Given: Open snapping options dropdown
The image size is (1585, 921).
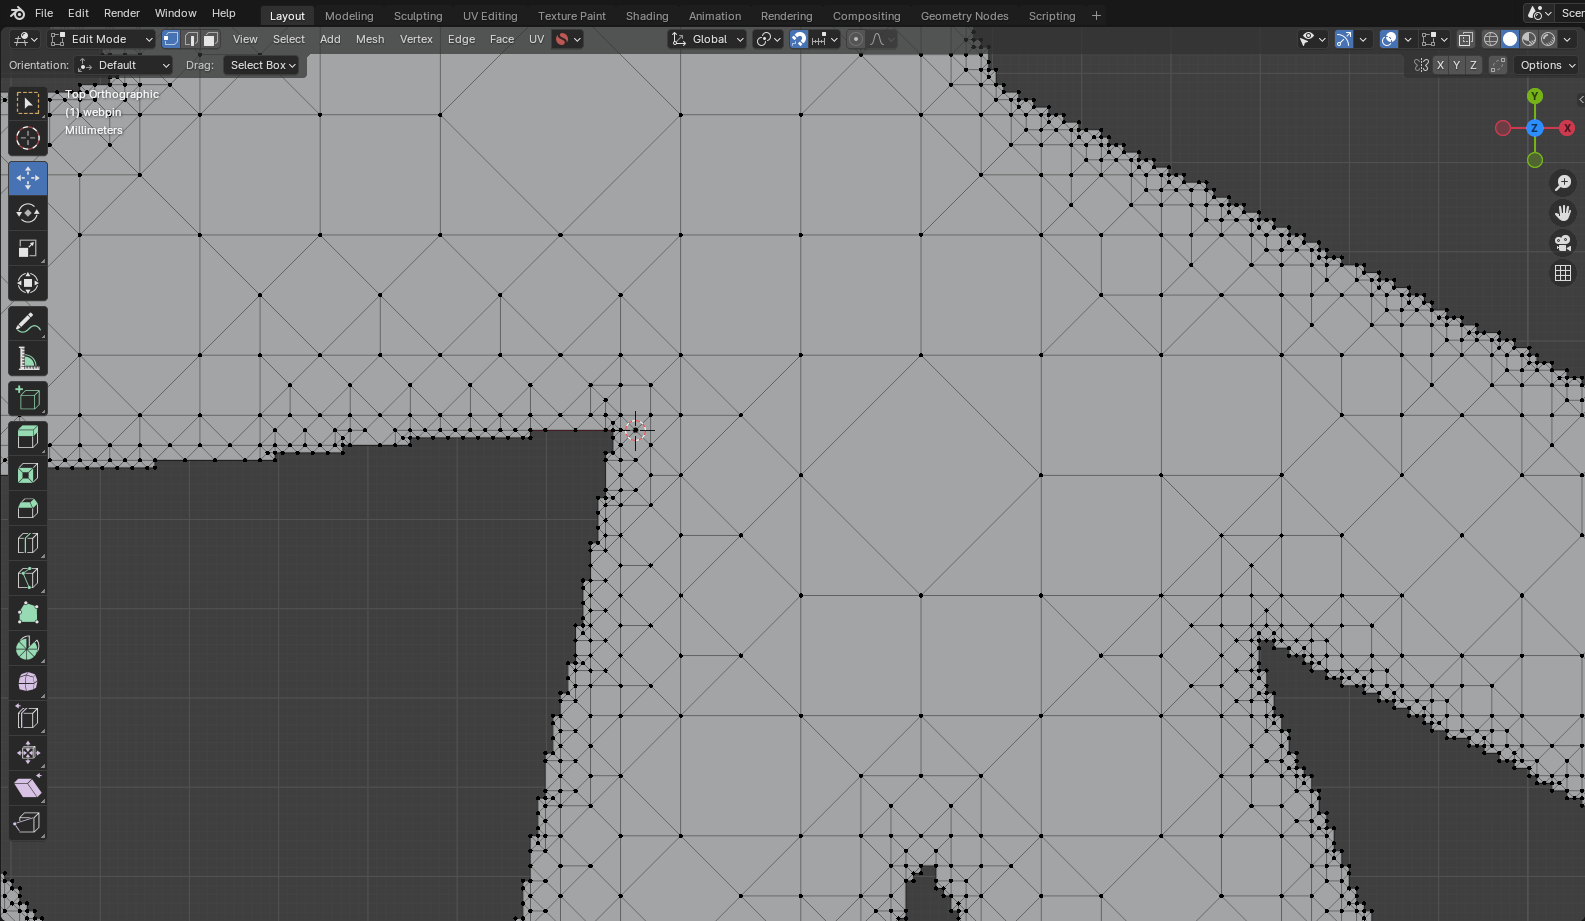Looking at the screenshot, I should point(825,39).
